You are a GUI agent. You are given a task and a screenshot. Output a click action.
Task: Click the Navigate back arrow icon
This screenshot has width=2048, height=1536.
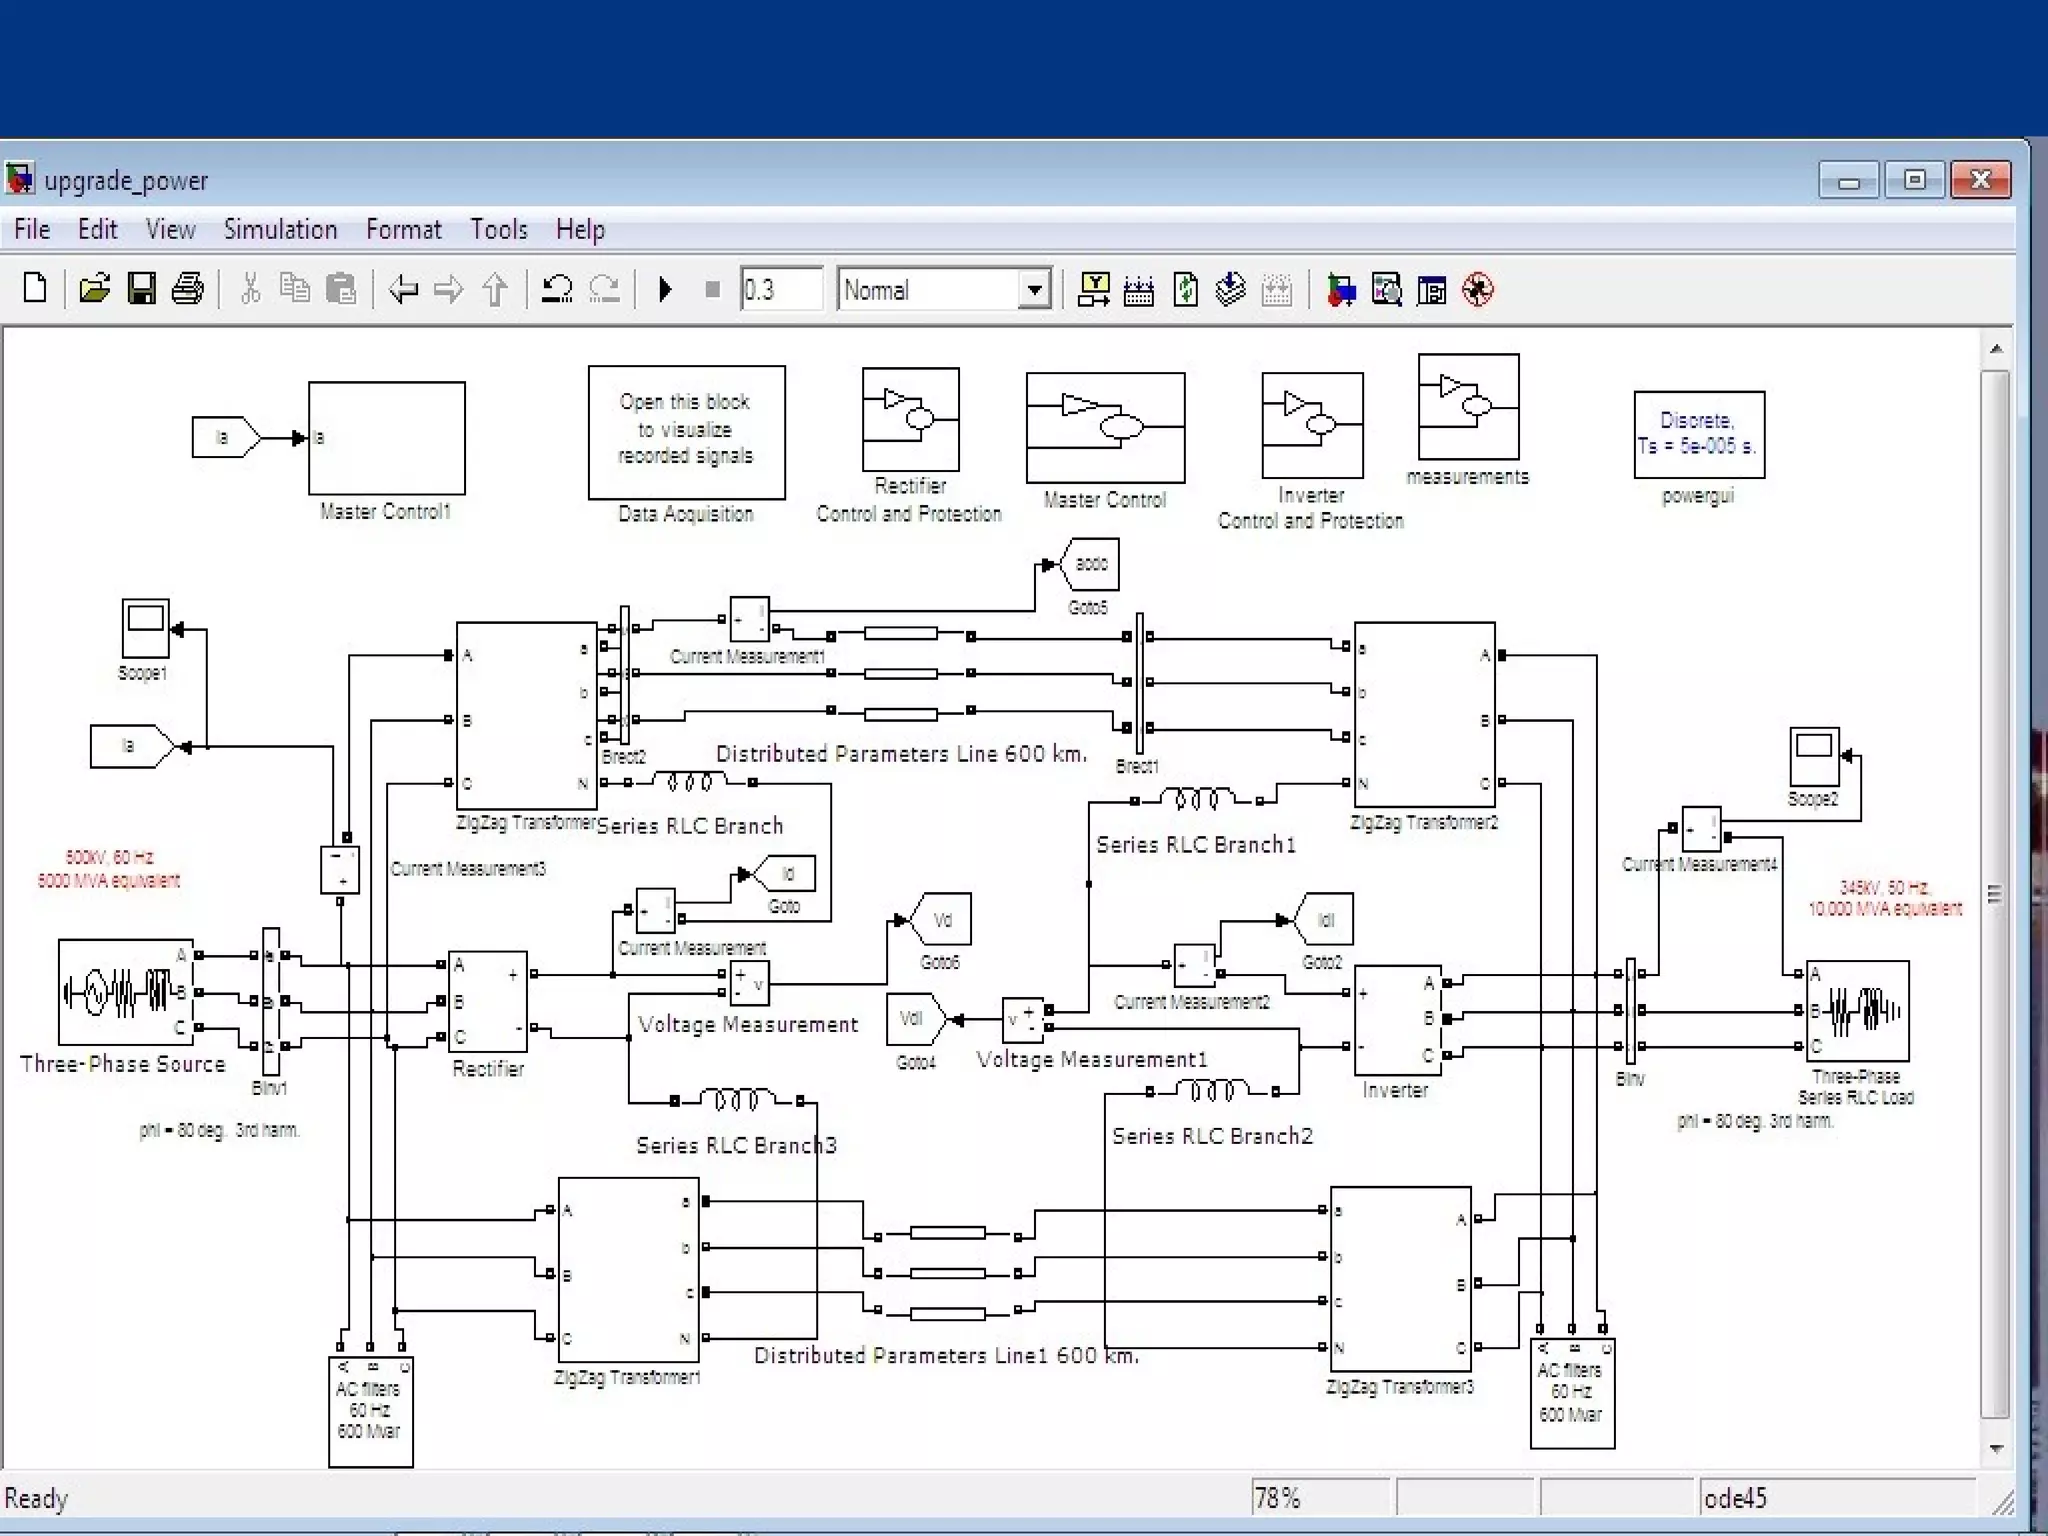point(402,290)
